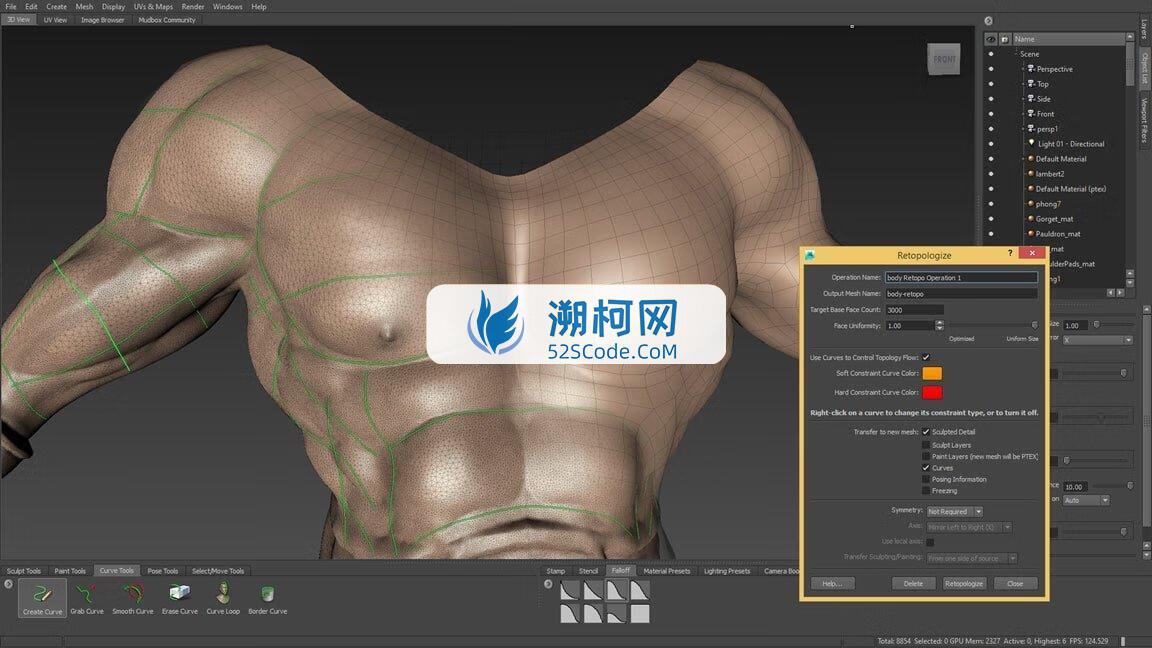The width and height of the screenshot is (1152, 648).
Task: Select the Create Curve tool
Action: [x=43, y=597]
